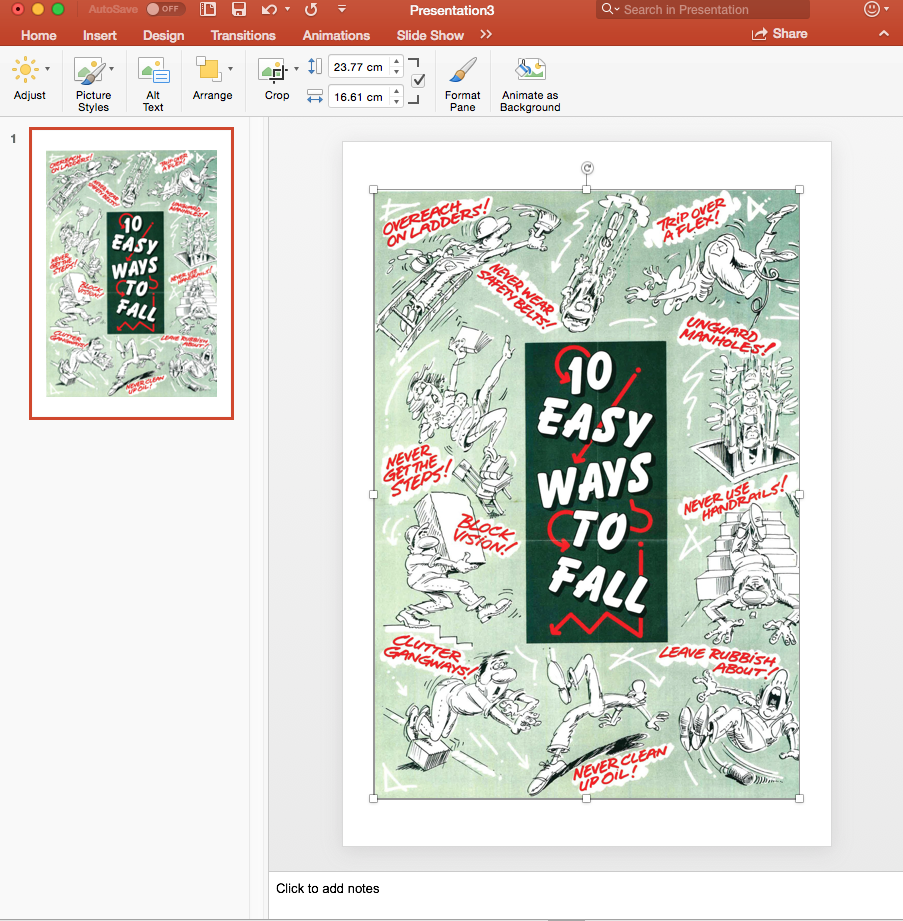Click the Alt Text icon
Screen dimensions: 903x921
tap(154, 70)
